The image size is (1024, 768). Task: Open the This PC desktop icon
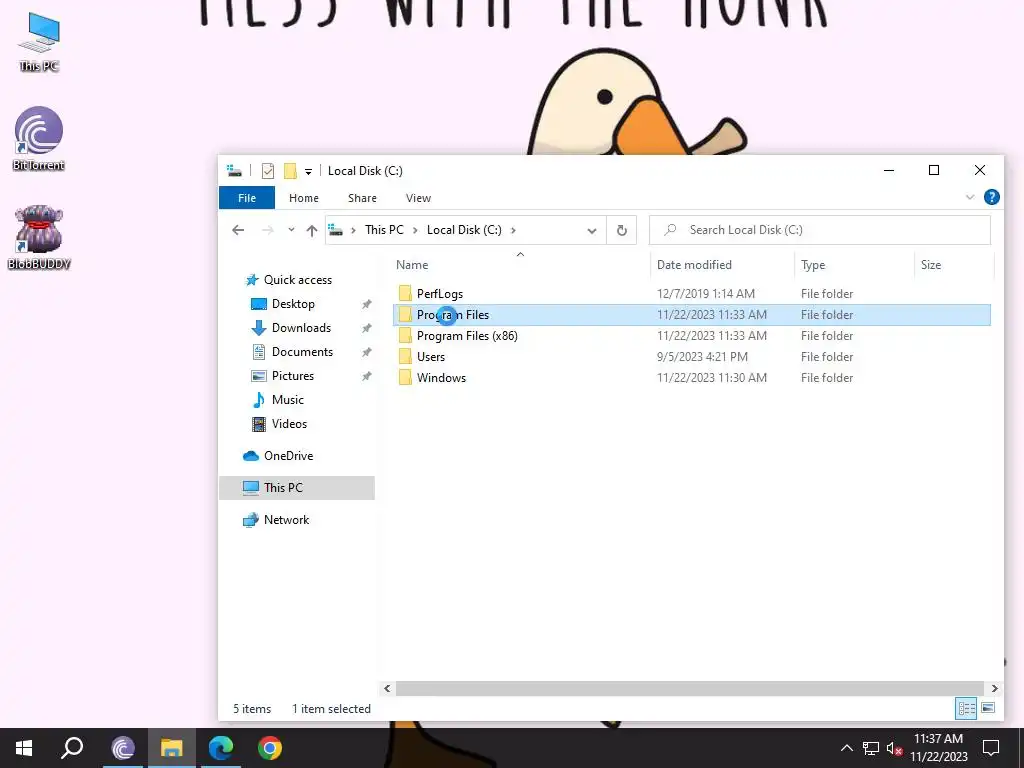click(39, 42)
